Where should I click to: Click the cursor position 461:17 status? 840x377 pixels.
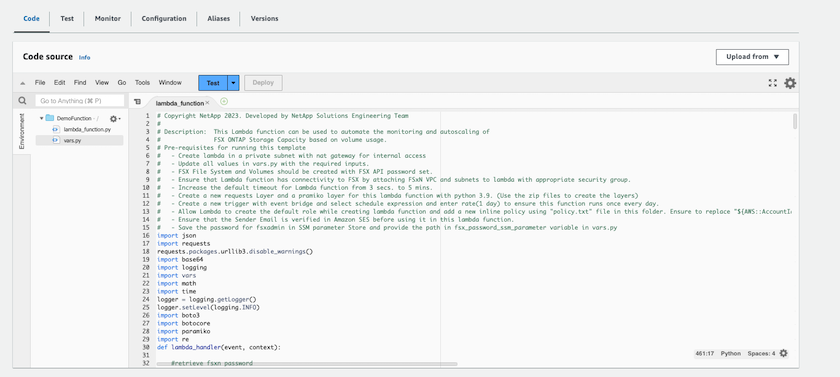pyautogui.click(x=703, y=353)
